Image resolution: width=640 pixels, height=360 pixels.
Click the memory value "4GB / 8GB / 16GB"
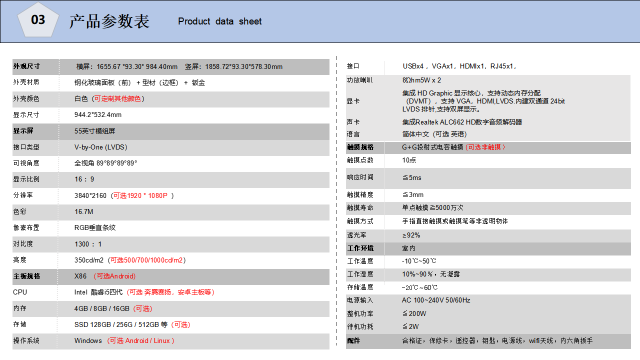tap(102, 309)
